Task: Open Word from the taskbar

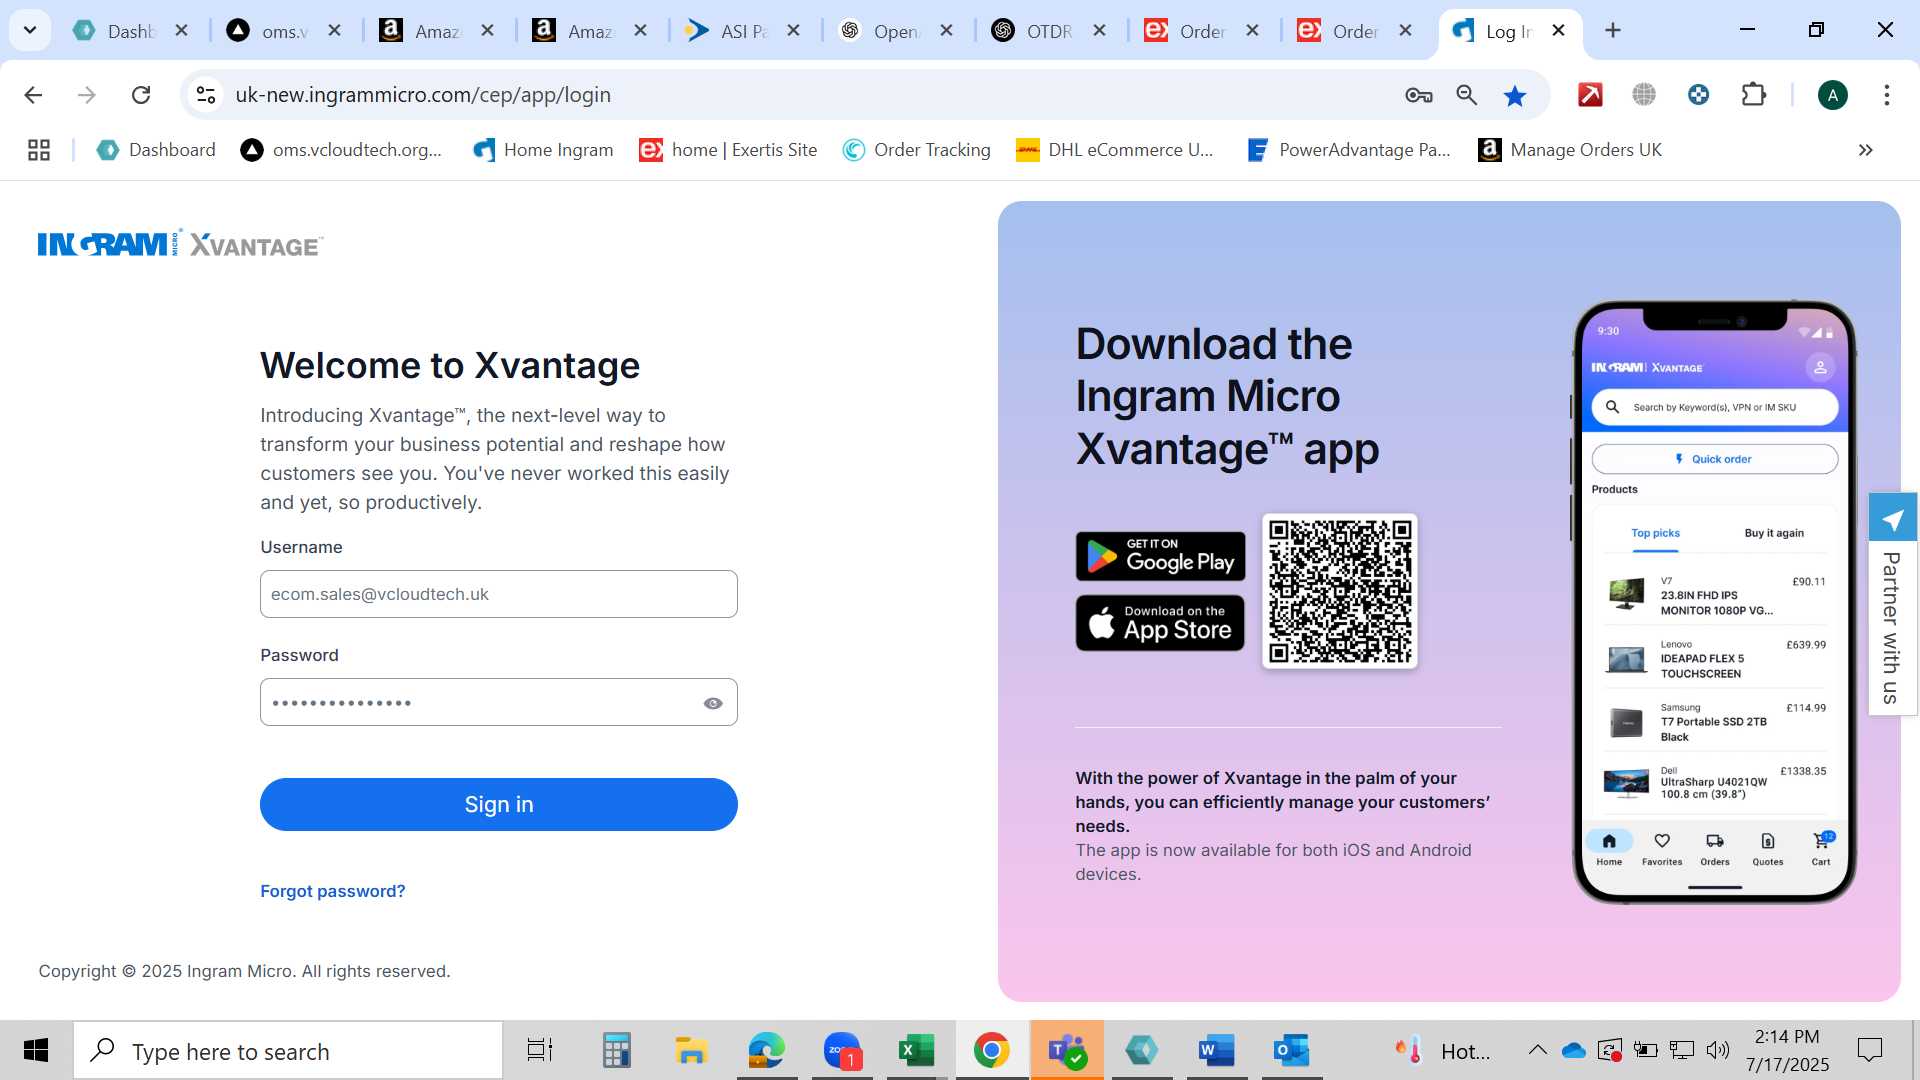Action: (1217, 1051)
